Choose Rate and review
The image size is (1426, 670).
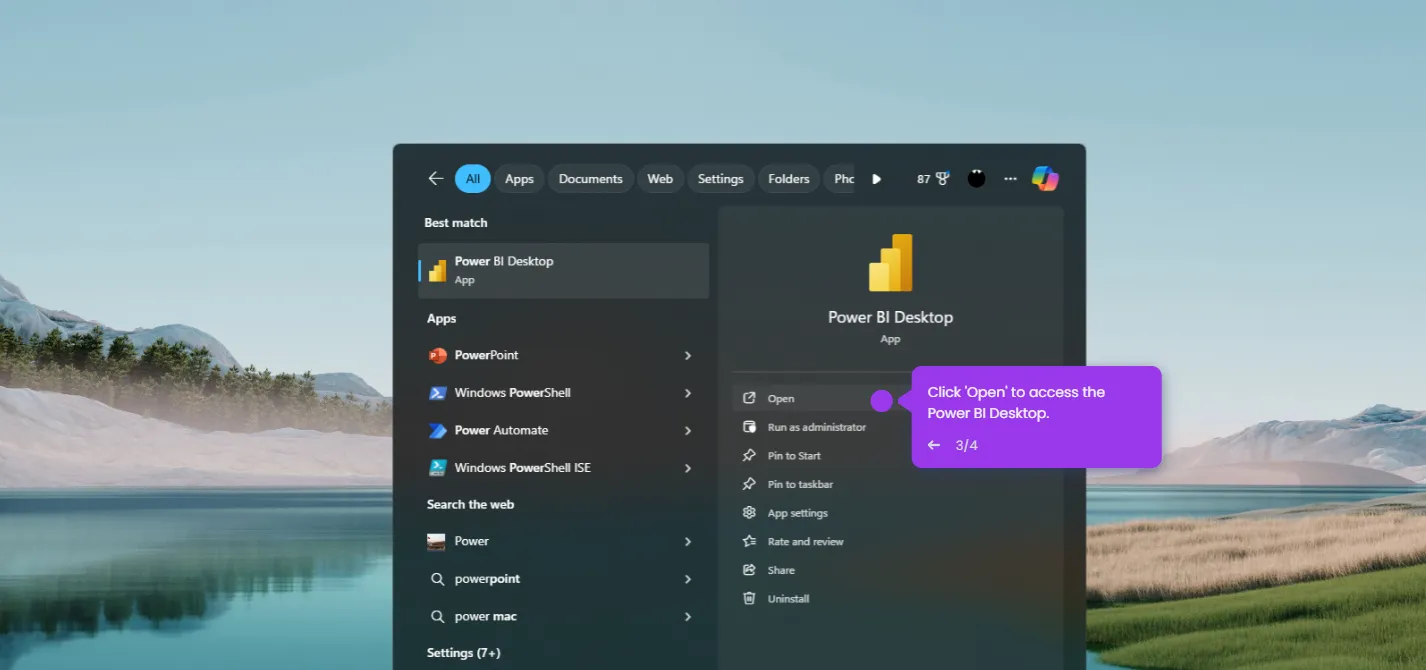[805, 542]
